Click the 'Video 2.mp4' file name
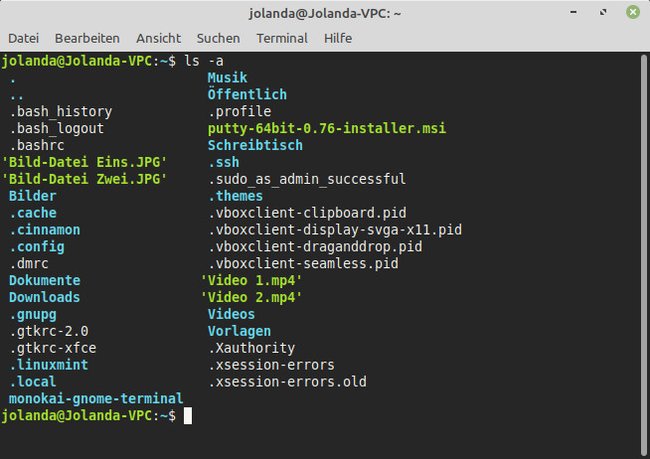 click(252, 297)
